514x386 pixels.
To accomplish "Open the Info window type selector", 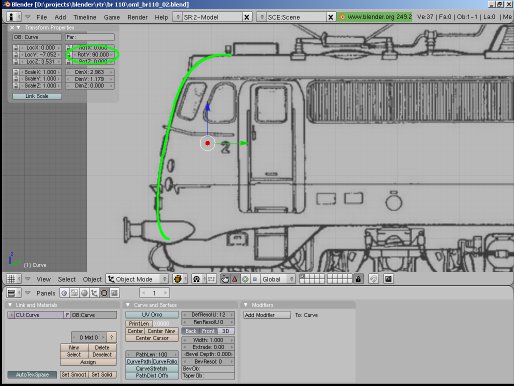I will click(x=14, y=17).
